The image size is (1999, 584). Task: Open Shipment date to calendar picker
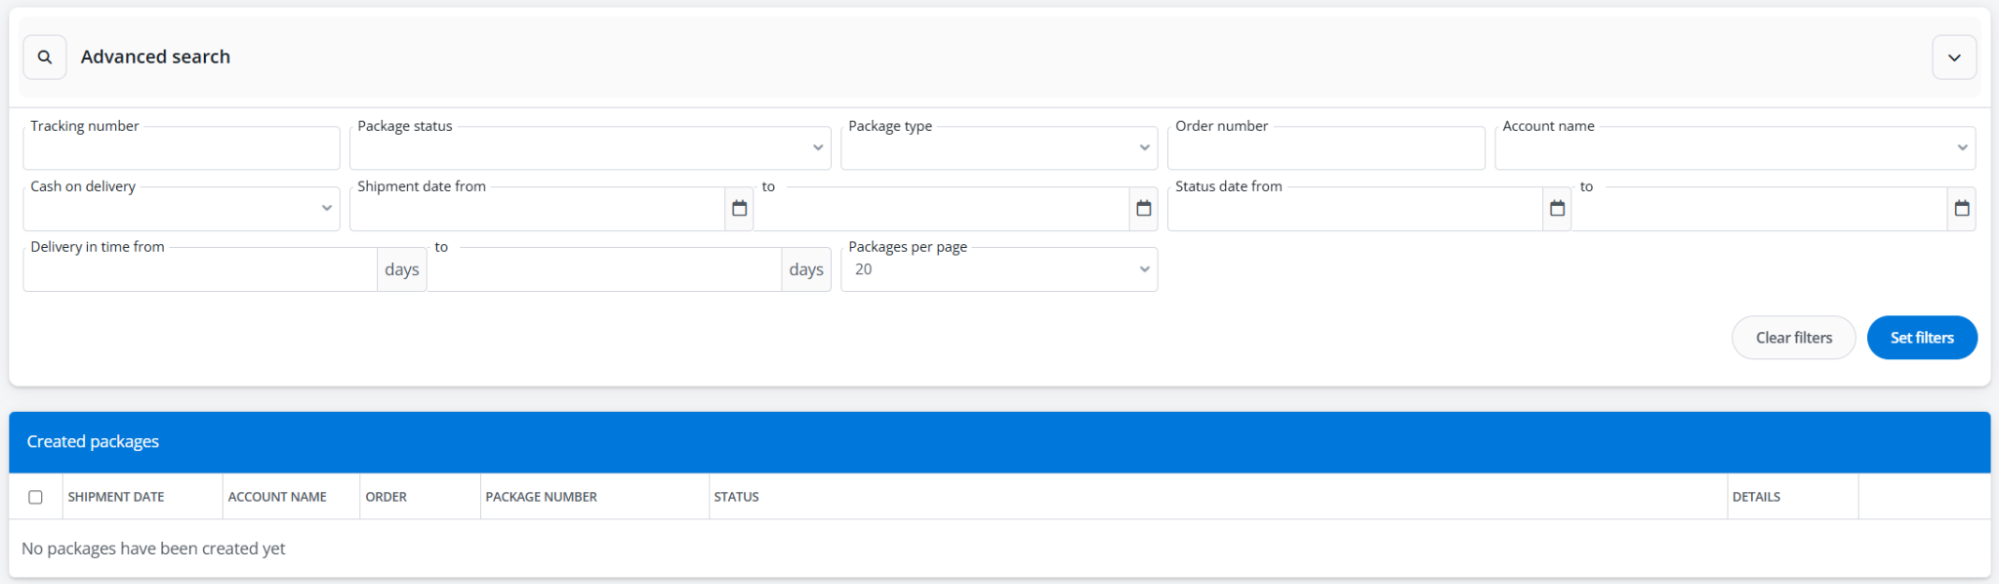point(1143,209)
